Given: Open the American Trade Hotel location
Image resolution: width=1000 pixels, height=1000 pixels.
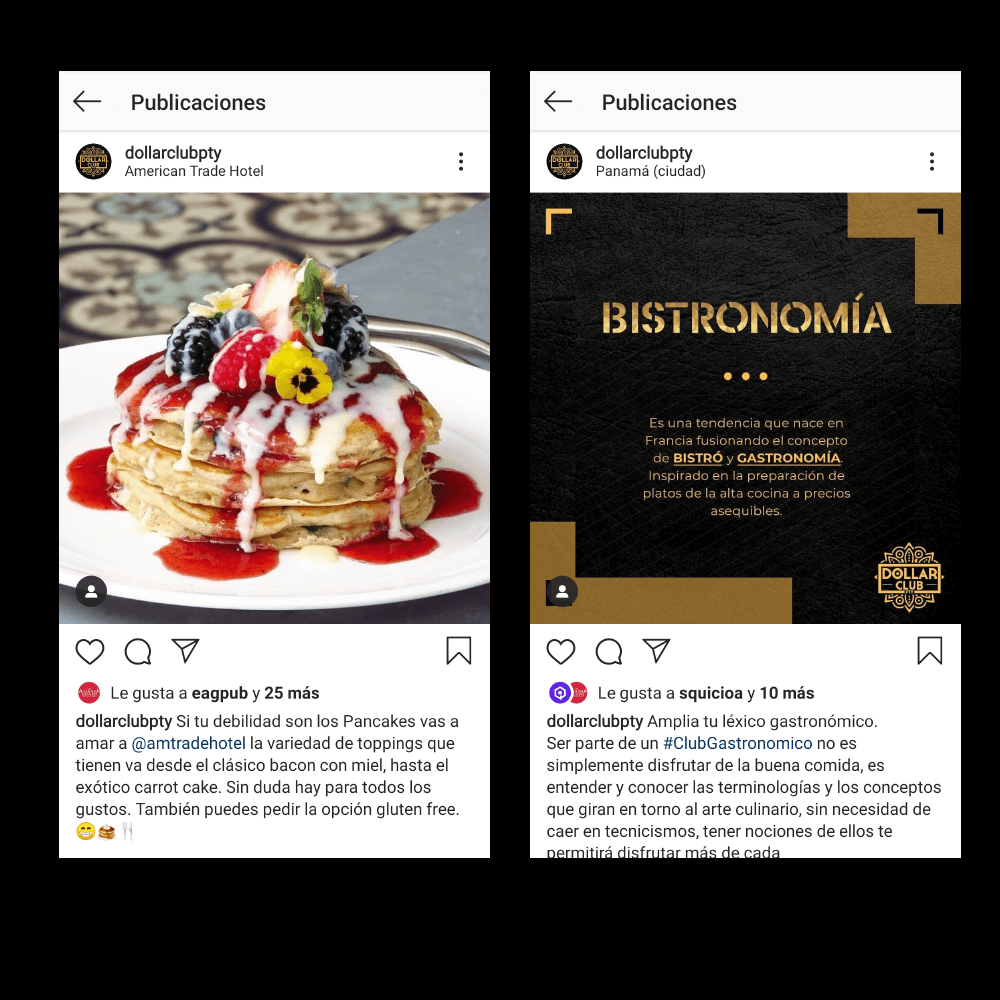Looking at the screenshot, I should coord(194,171).
